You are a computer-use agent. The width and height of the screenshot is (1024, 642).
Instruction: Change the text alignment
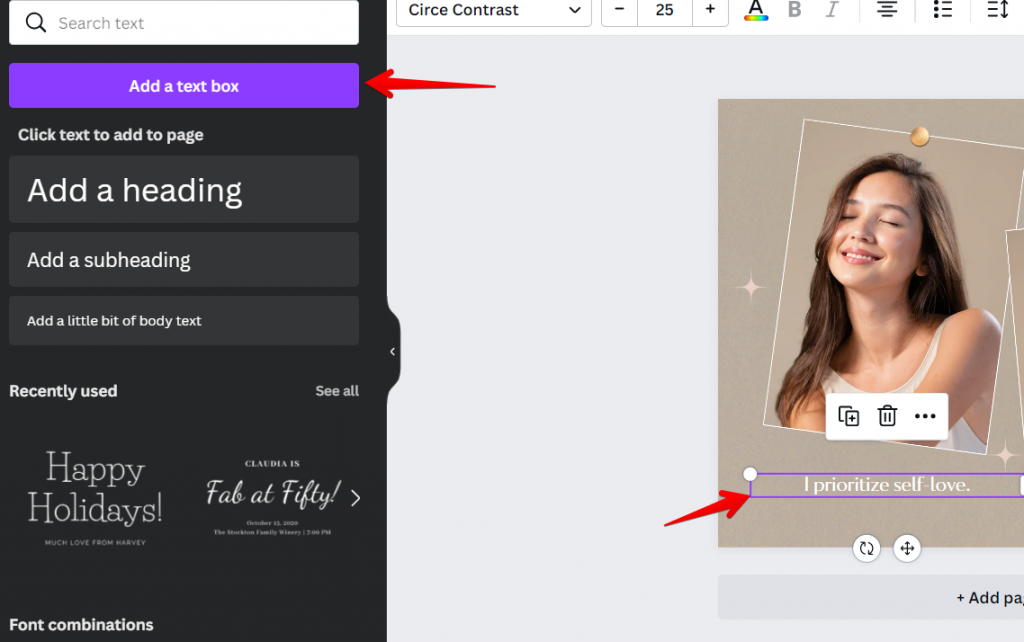click(886, 10)
